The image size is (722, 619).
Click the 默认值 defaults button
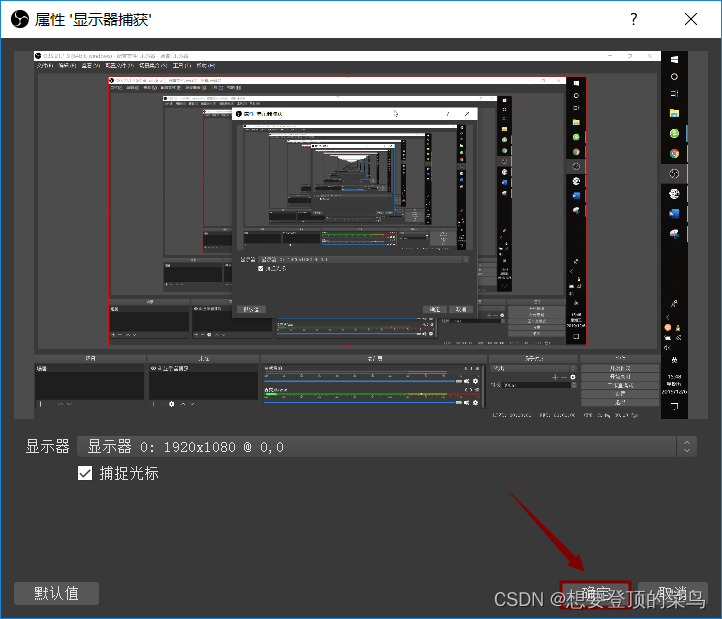point(56,593)
